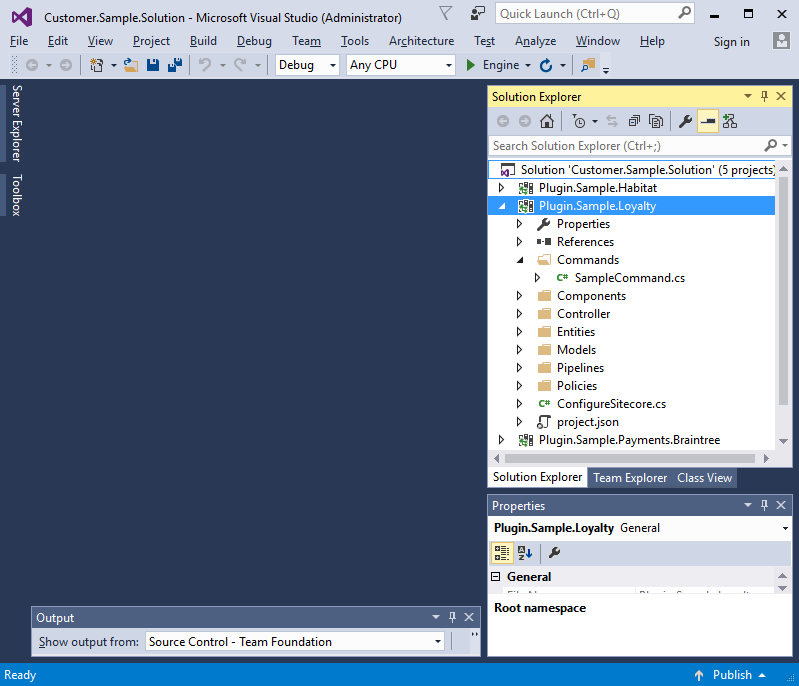Click the Undo toolbar icon

click(x=205, y=65)
